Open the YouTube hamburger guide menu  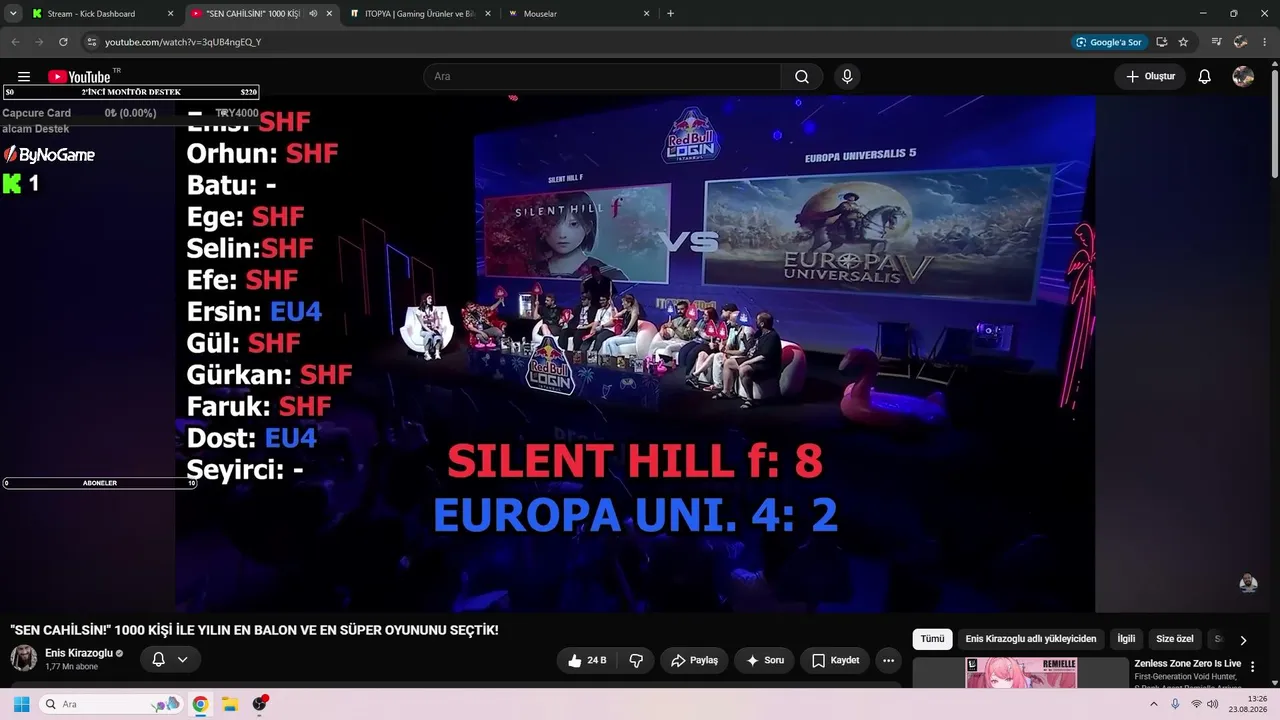pyautogui.click(x=24, y=77)
